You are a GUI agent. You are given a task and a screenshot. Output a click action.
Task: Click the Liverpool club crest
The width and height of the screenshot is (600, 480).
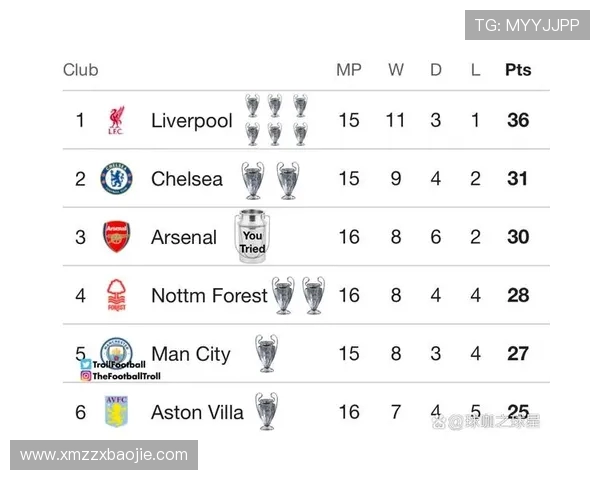(x=116, y=121)
